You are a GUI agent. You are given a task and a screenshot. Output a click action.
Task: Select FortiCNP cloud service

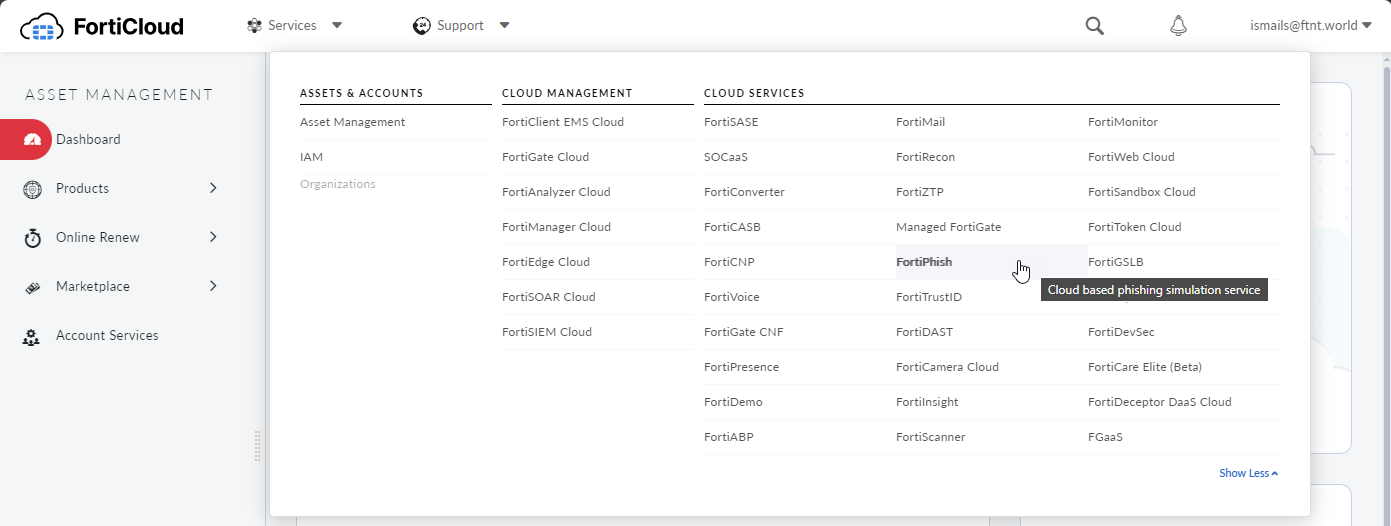coord(729,262)
